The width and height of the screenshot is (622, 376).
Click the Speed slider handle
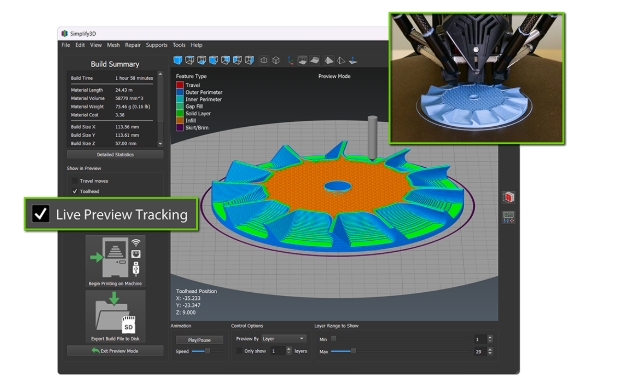pos(207,351)
